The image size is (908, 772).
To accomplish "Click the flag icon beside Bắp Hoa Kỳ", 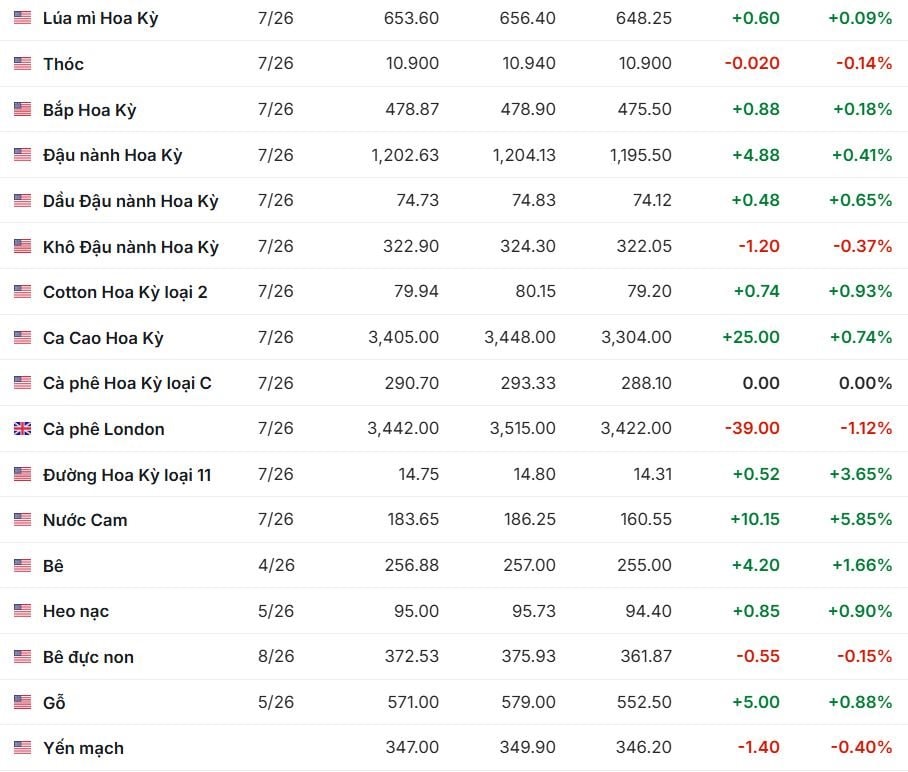I will 22,110.
